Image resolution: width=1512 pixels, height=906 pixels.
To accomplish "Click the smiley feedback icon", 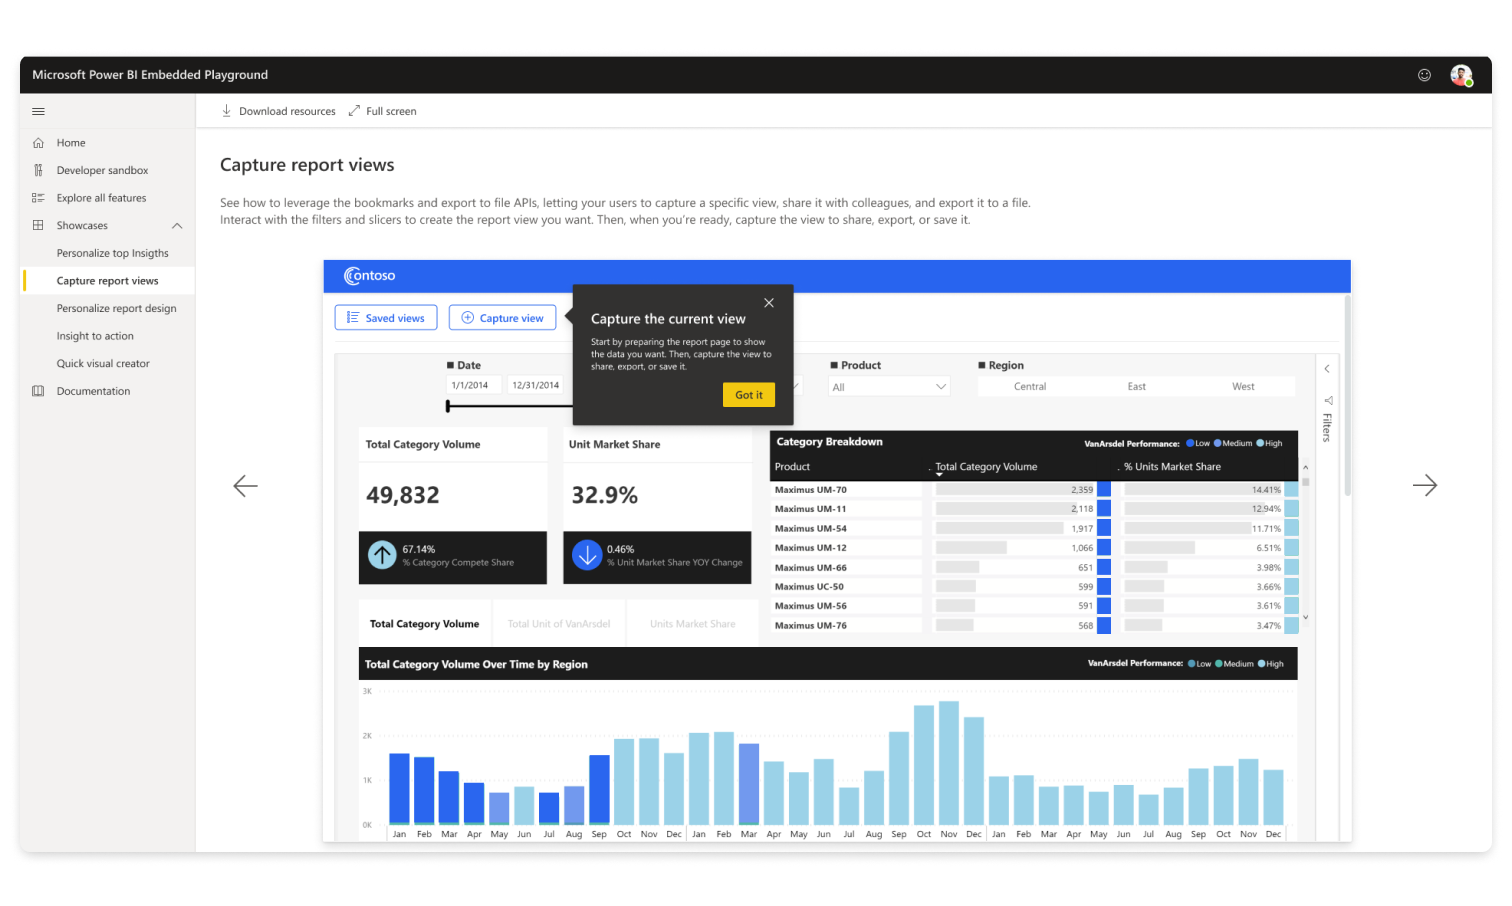I will pos(1424,75).
